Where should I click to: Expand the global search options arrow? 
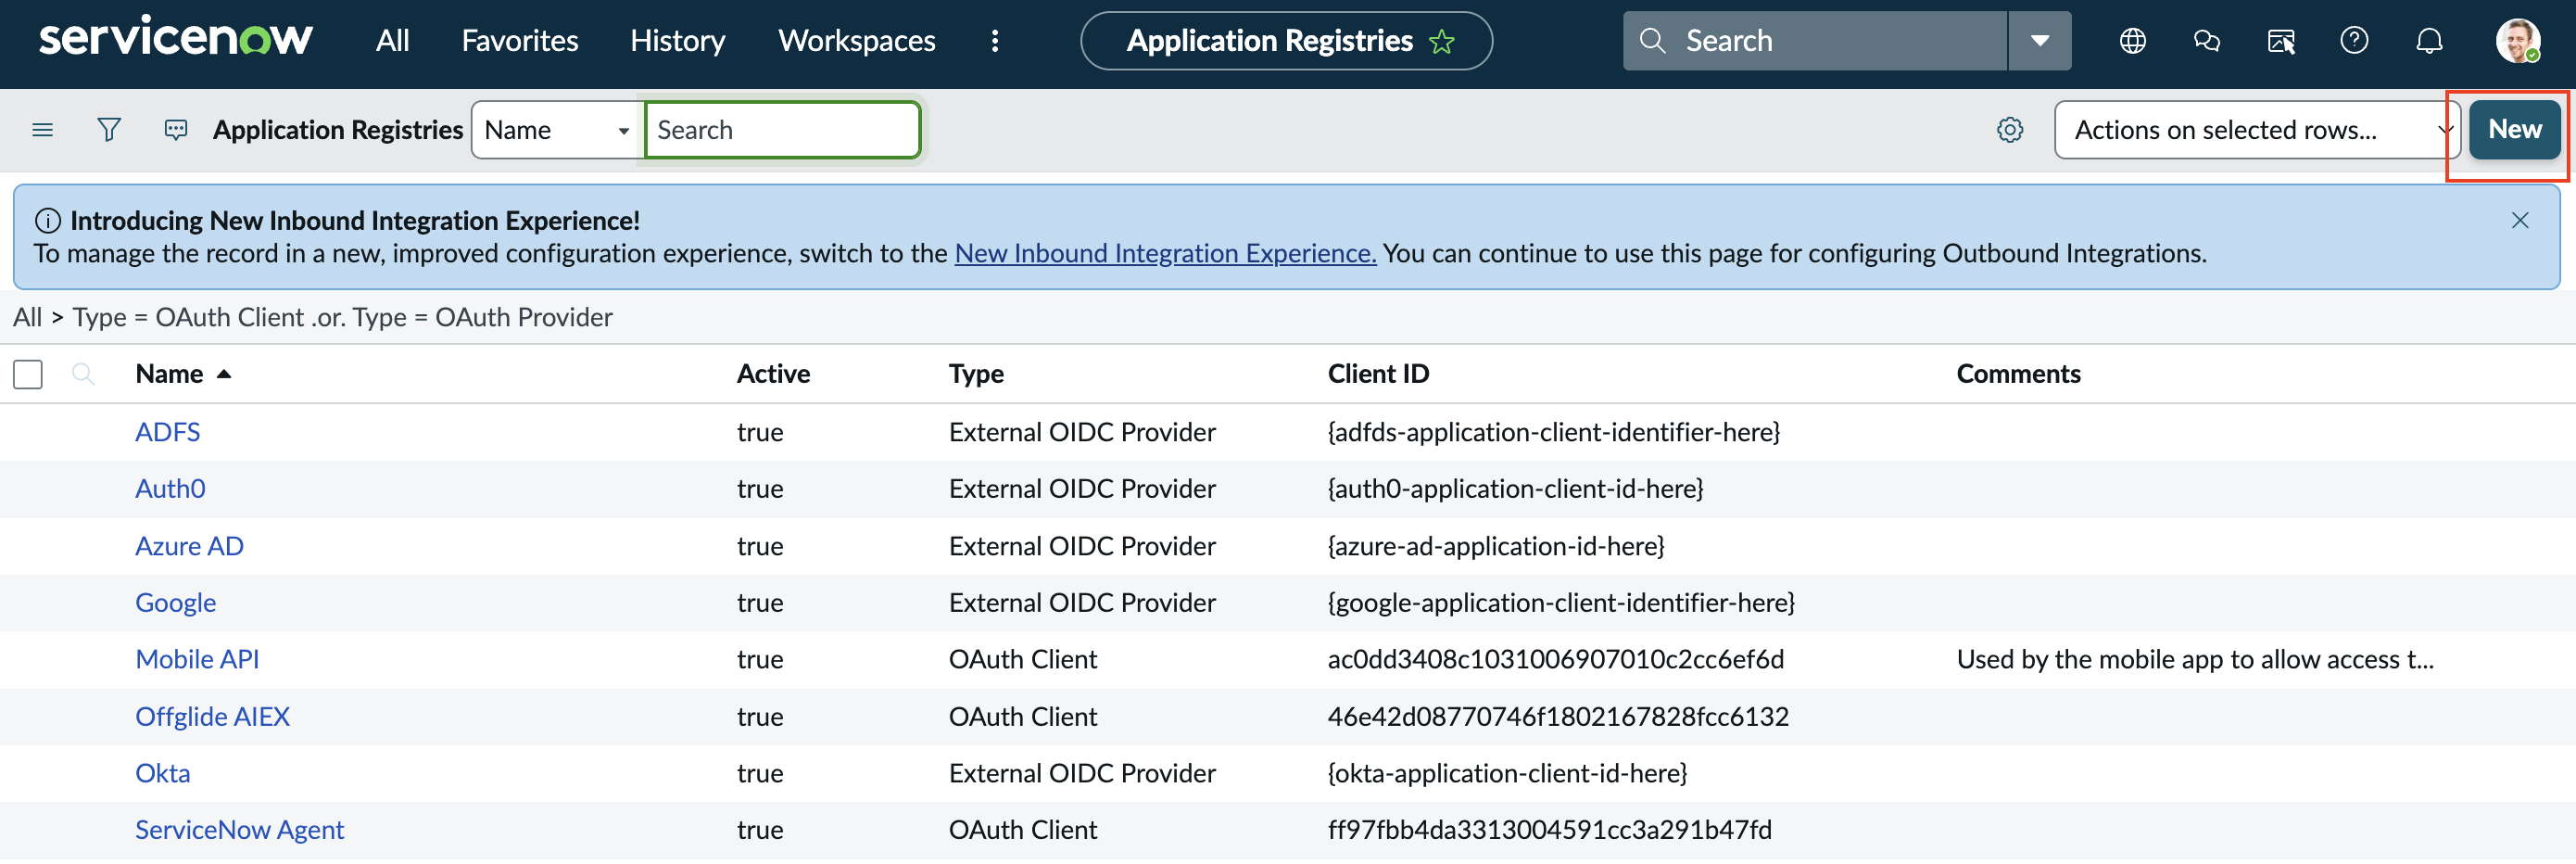click(2040, 41)
